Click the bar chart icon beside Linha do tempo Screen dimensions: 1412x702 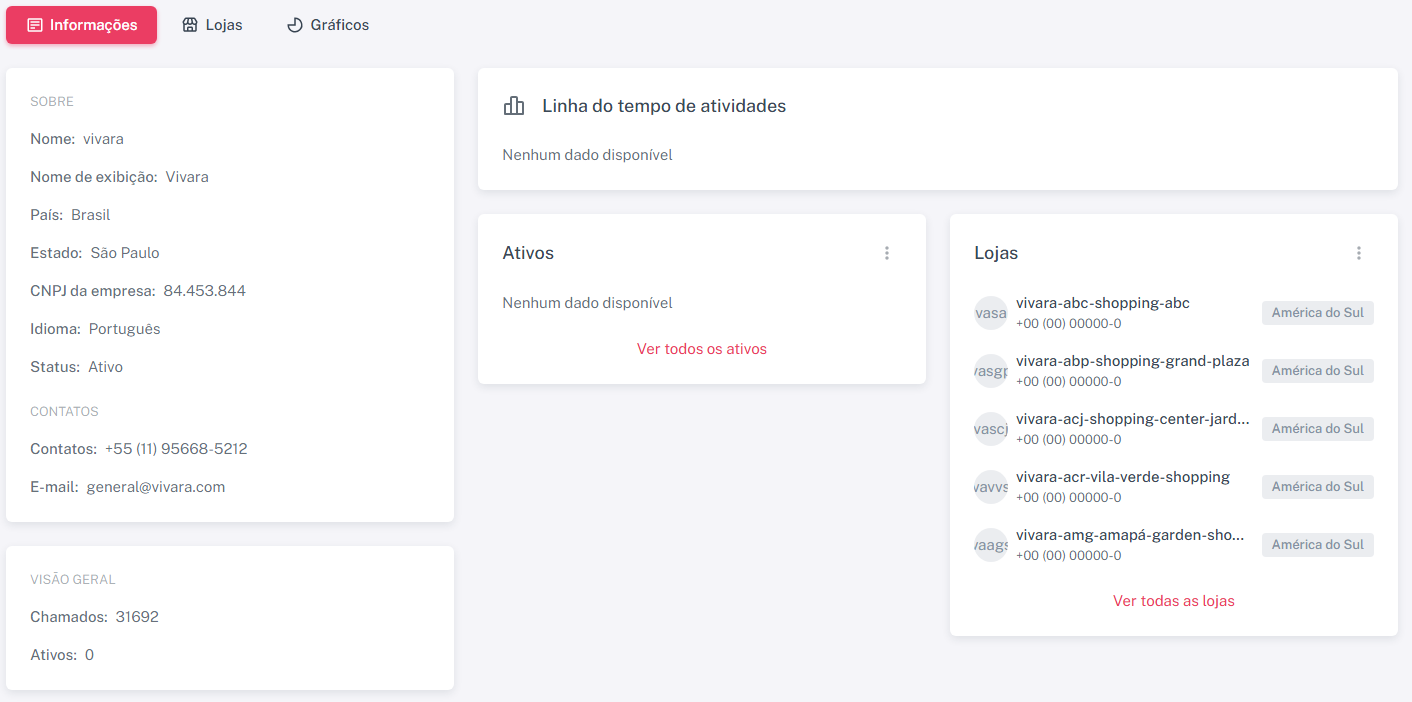click(514, 106)
